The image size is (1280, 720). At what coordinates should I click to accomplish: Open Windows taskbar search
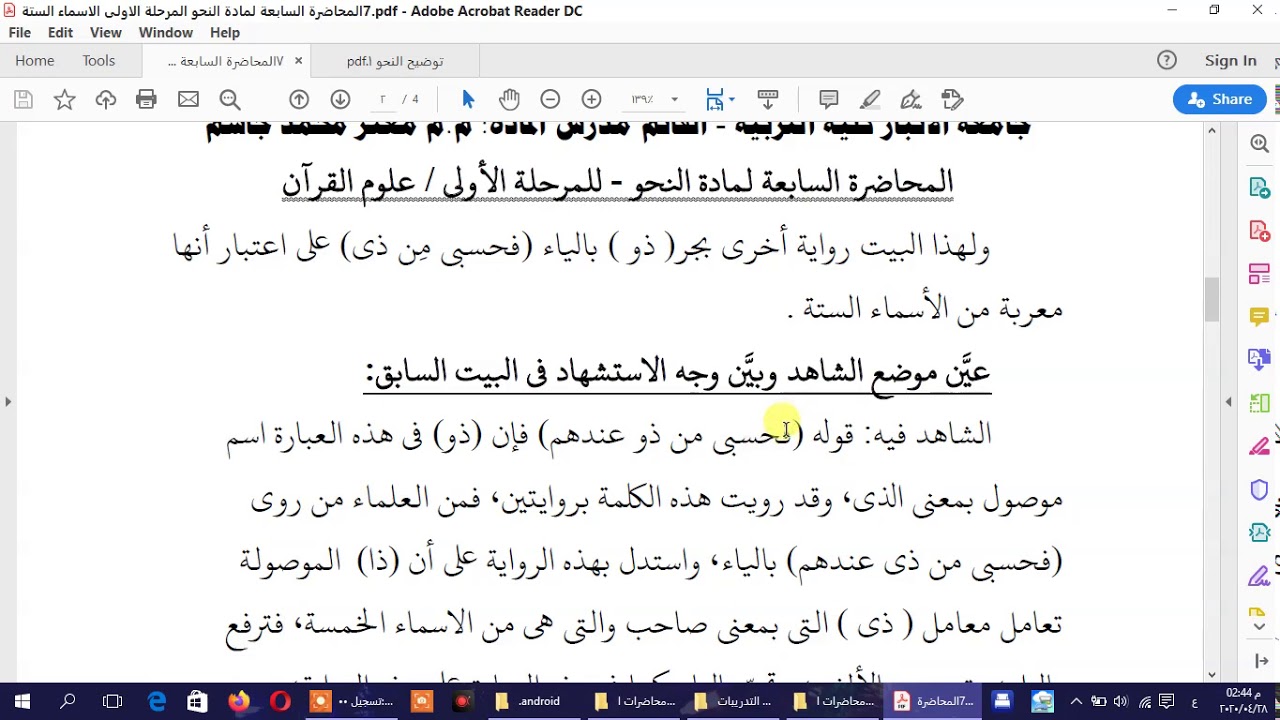pos(68,702)
